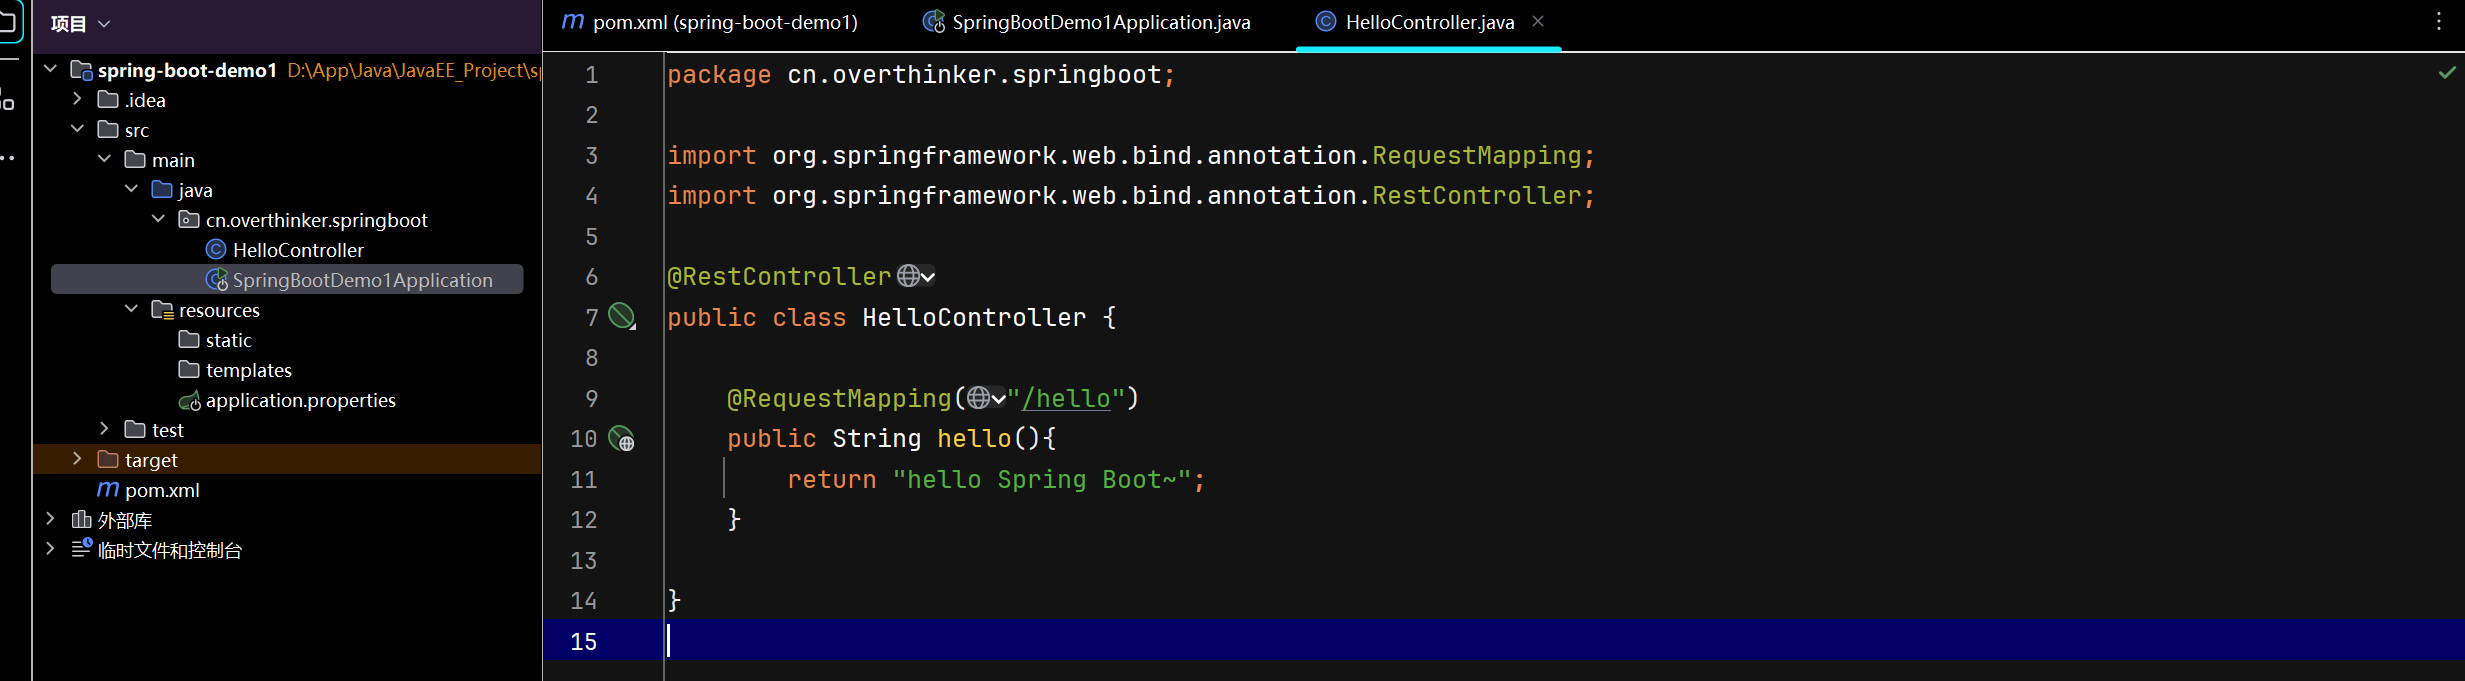The image size is (2465, 681).
Task: Click the target folder icon
Action: (x=108, y=459)
